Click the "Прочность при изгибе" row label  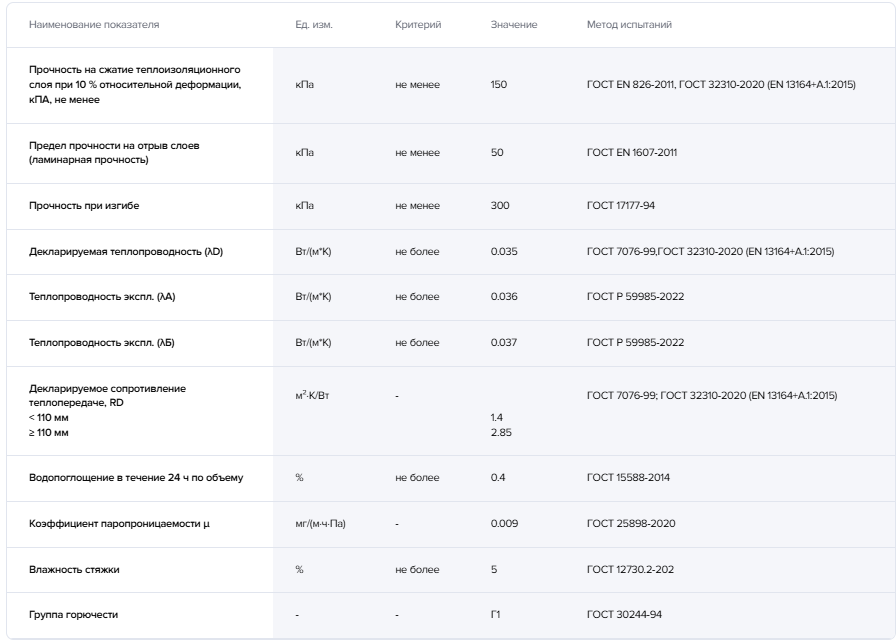(79, 205)
